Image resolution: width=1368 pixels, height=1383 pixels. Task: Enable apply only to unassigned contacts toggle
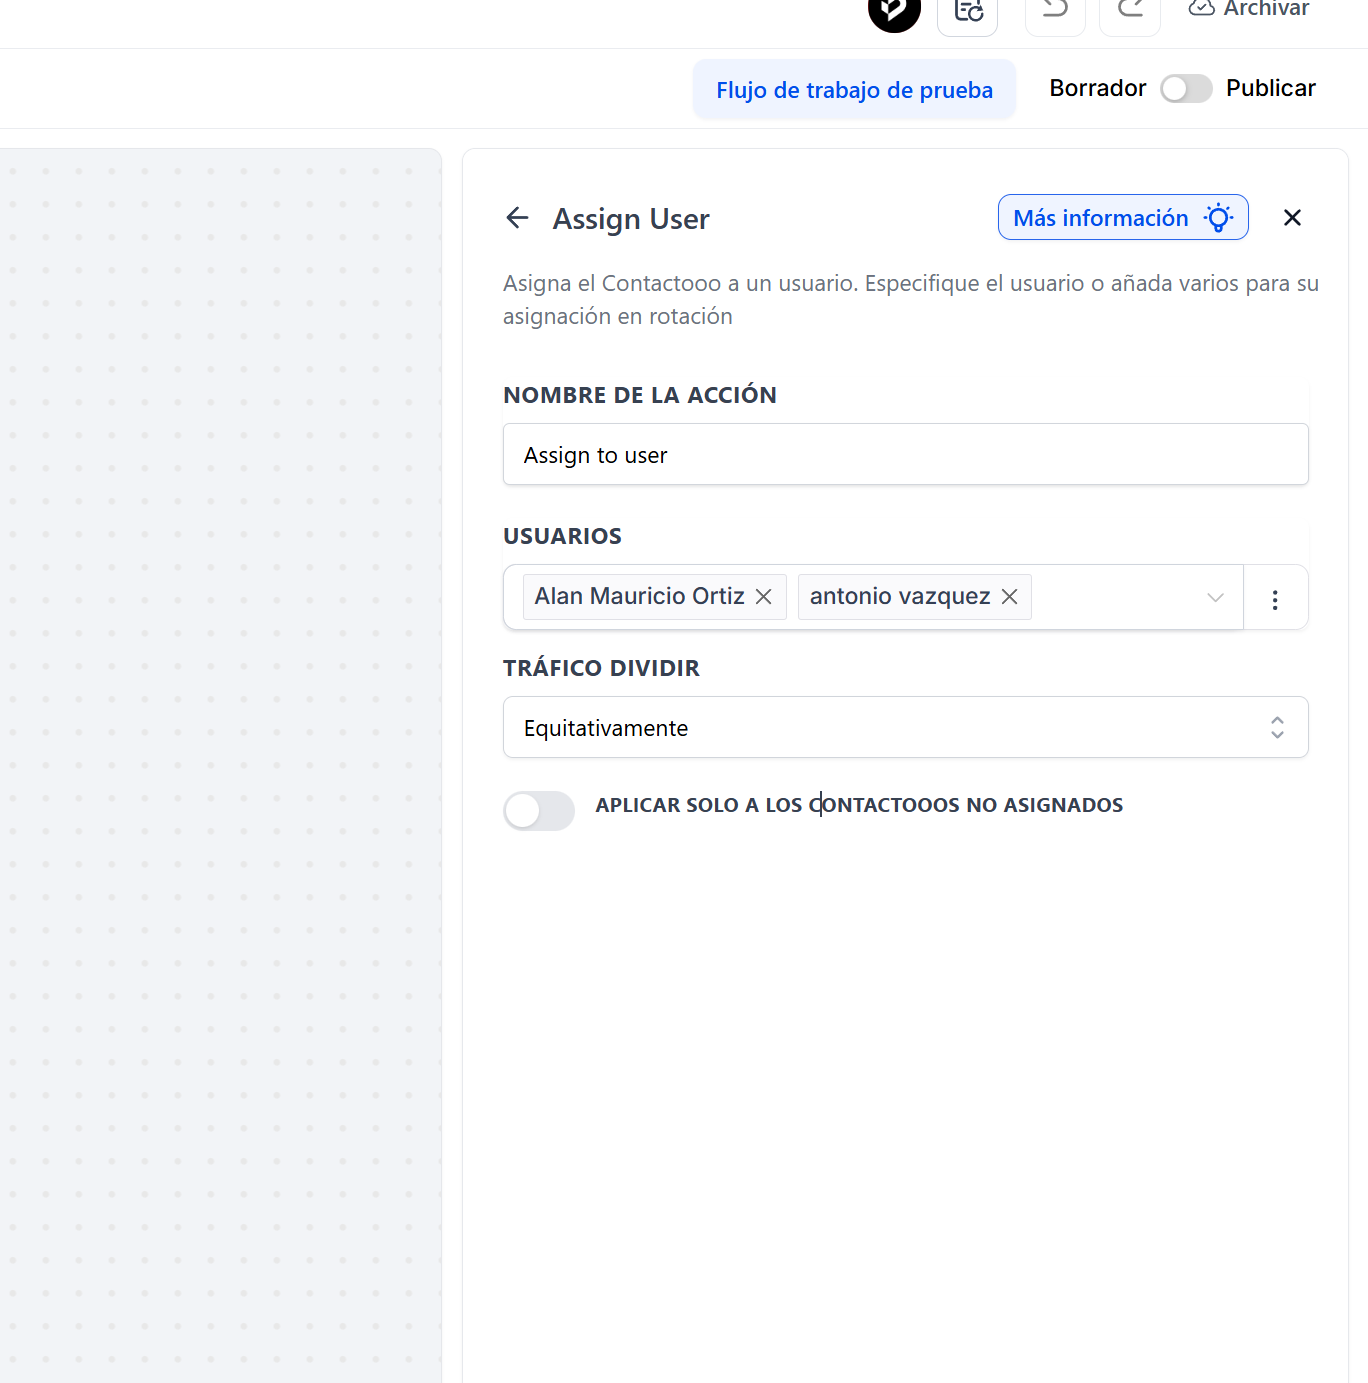pos(539,811)
